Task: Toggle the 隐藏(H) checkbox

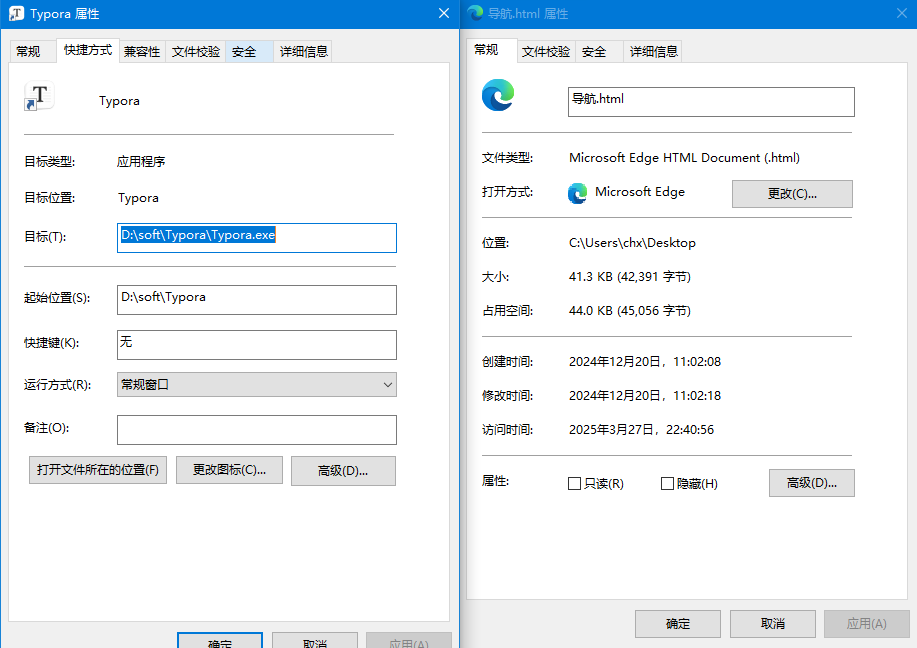Action: (x=667, y=484)
